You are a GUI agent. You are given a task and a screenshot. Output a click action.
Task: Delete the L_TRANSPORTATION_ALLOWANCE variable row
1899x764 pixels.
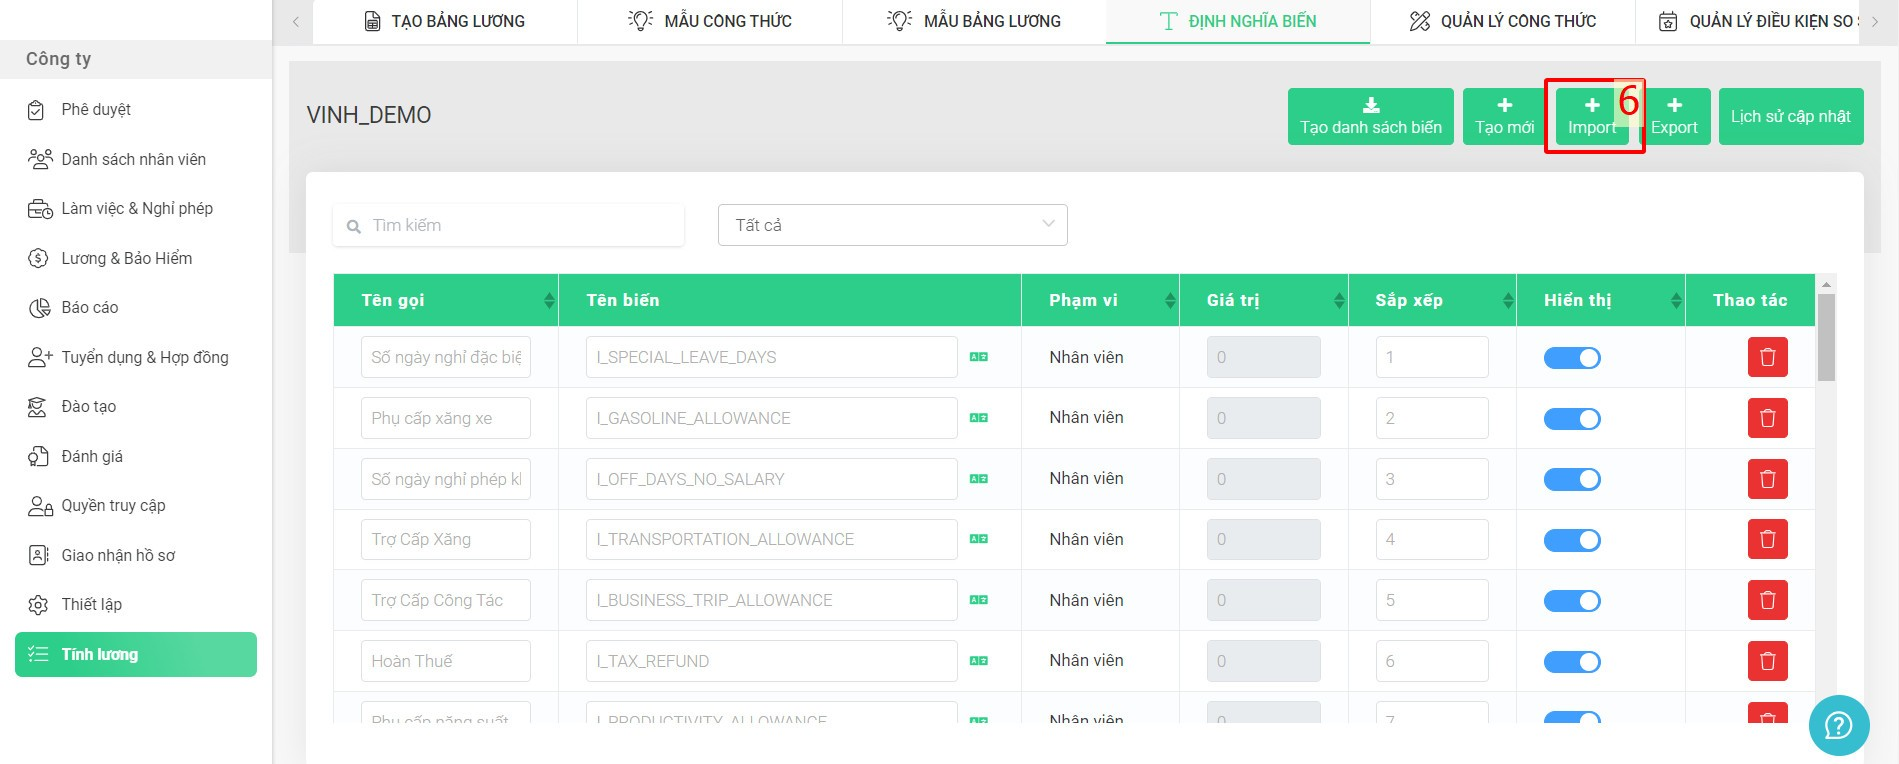[1767, 539]
